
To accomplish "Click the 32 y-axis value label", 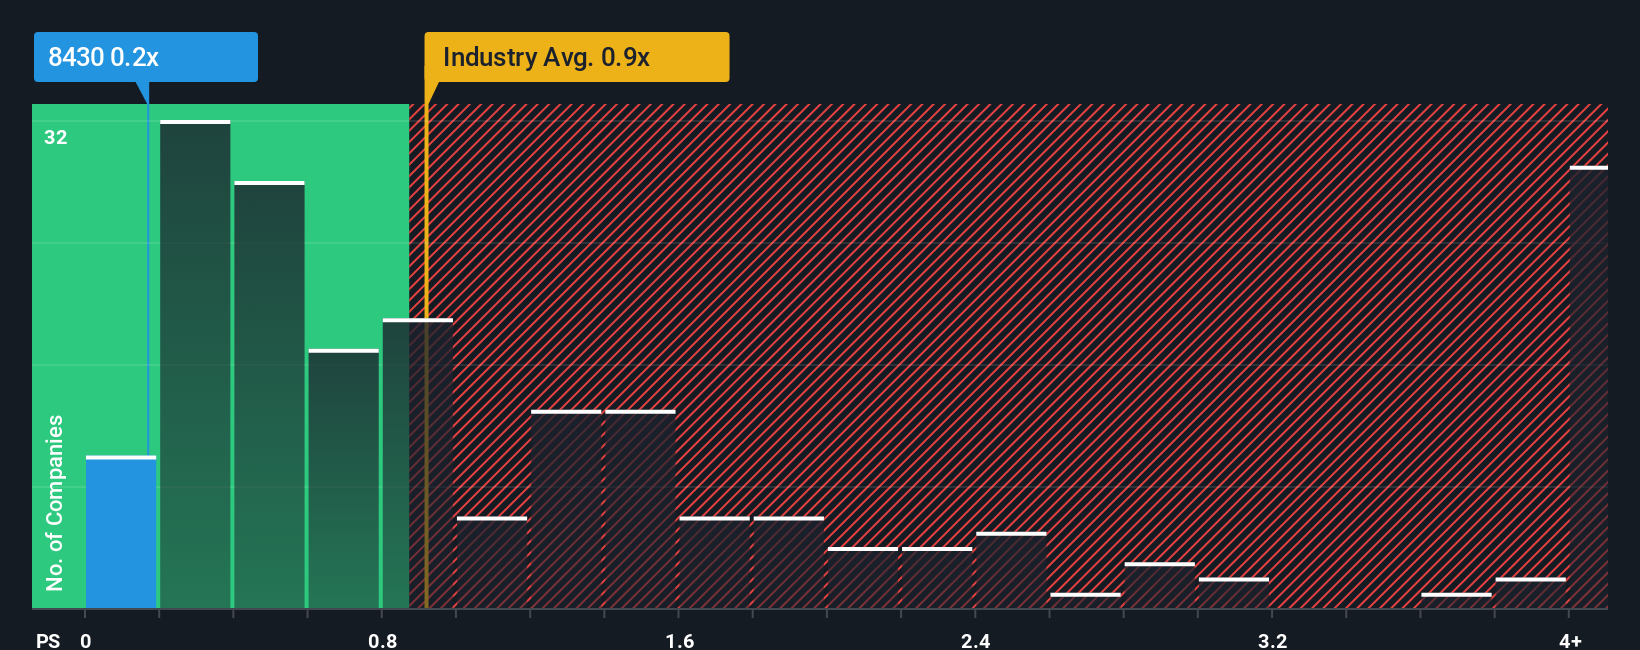I will coord(56,137).
